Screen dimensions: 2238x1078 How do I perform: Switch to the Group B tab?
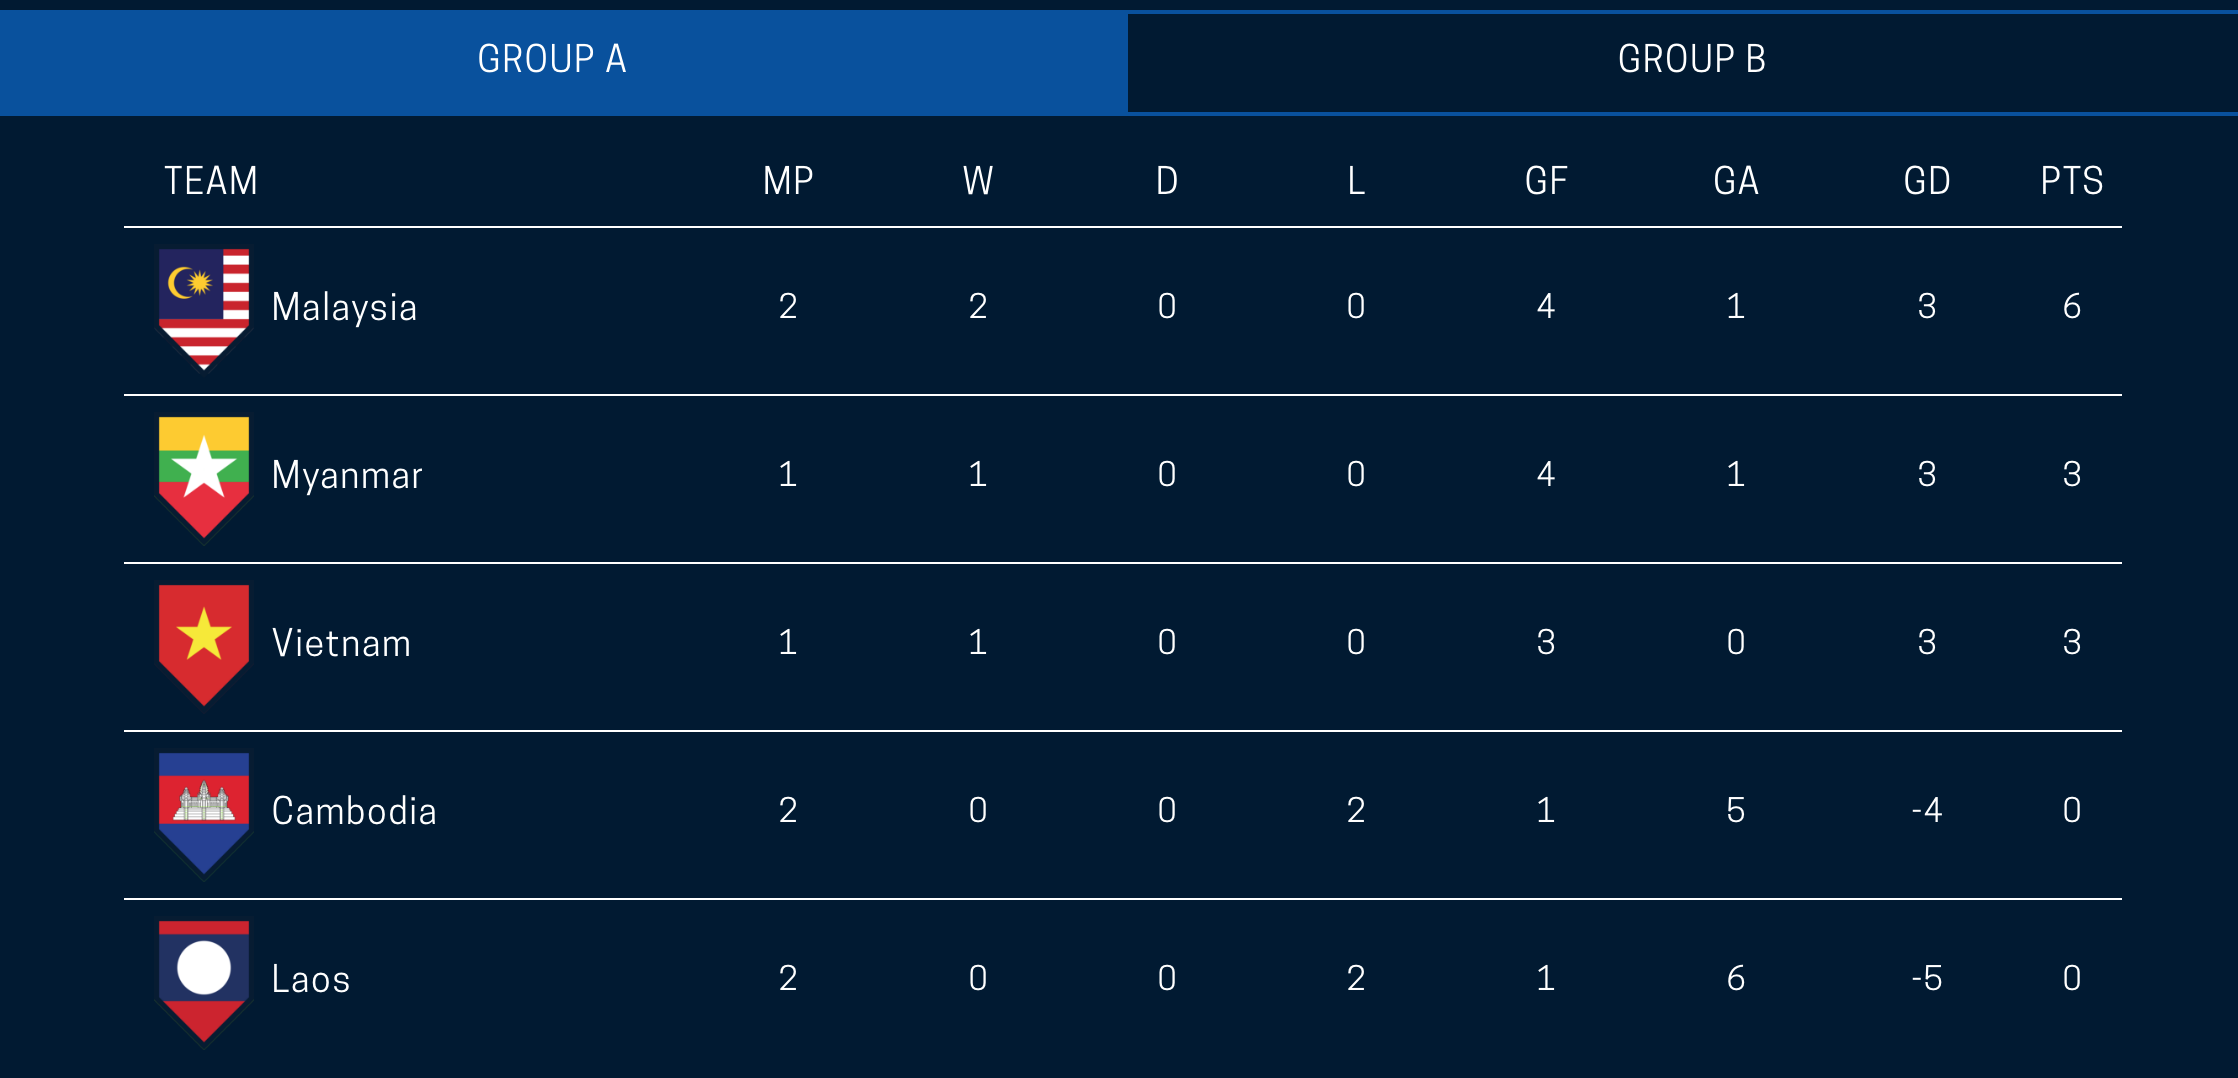pyautogui.click(x=1691, y=60)
